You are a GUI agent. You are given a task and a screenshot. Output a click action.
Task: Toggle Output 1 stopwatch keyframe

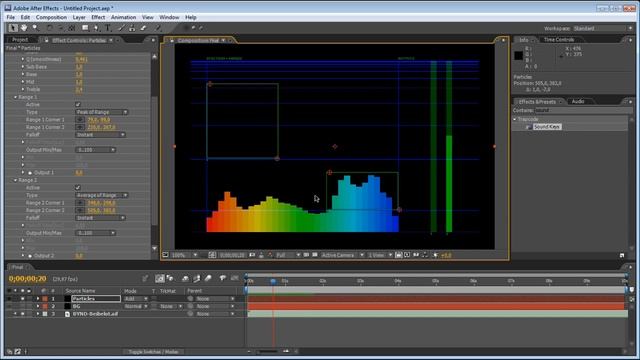tap(30, 173)
